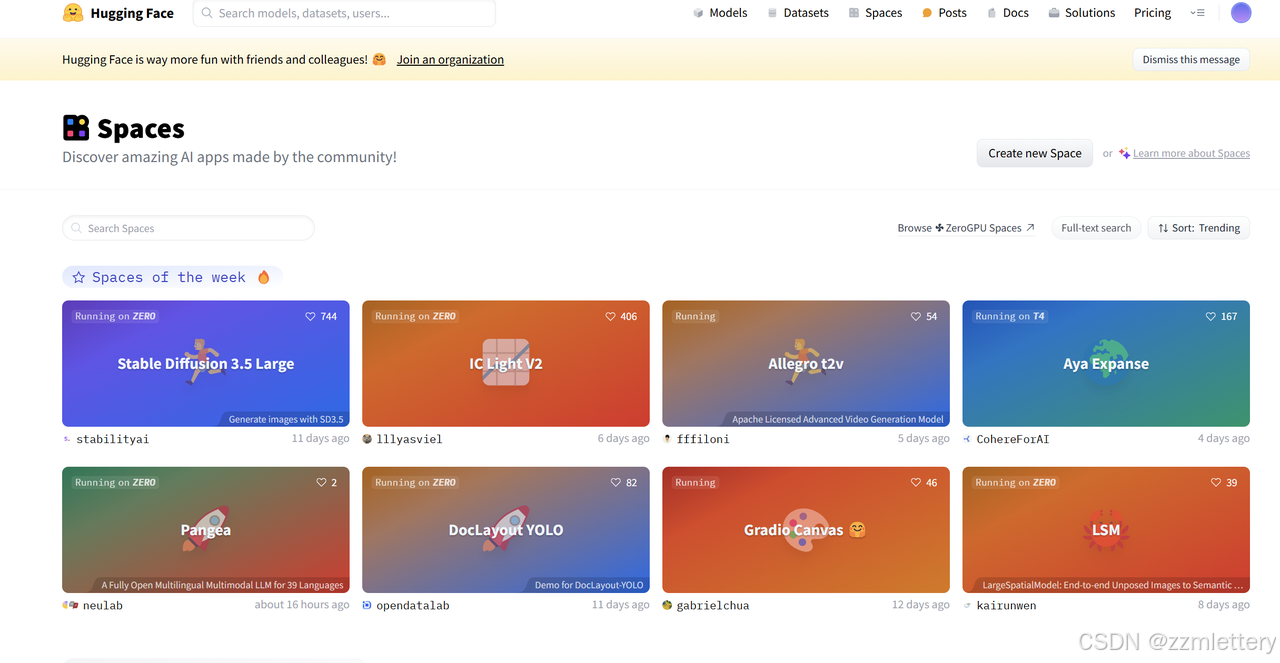Screen dimensions: 1280x663
Task: Click stabilityai author name
Action: point(113,439)
